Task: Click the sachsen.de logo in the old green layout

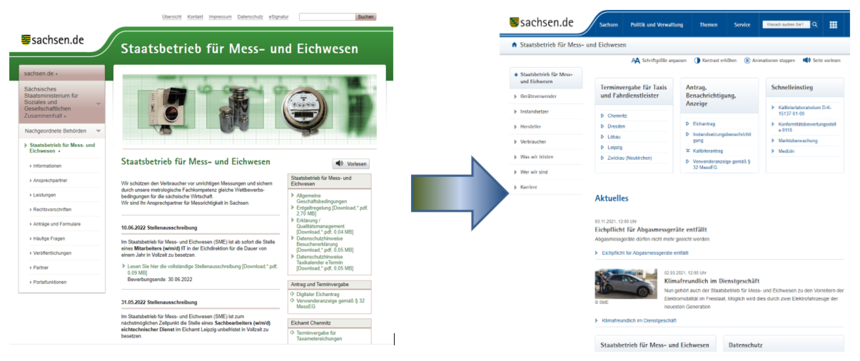Action: coord(53,40)
